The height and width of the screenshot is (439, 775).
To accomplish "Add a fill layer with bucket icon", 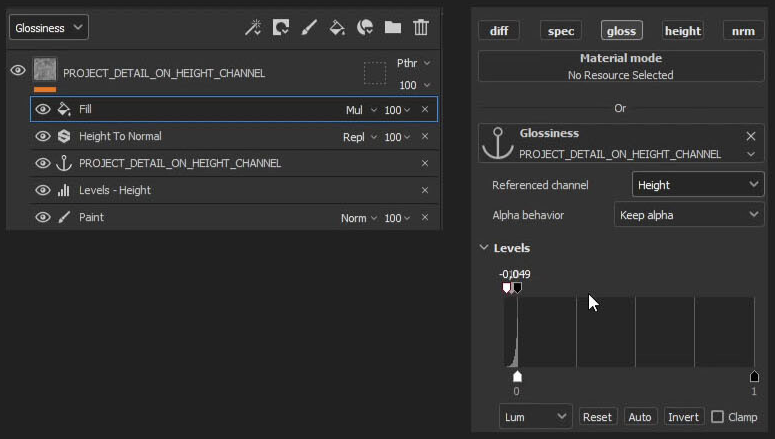I will 337,28.
